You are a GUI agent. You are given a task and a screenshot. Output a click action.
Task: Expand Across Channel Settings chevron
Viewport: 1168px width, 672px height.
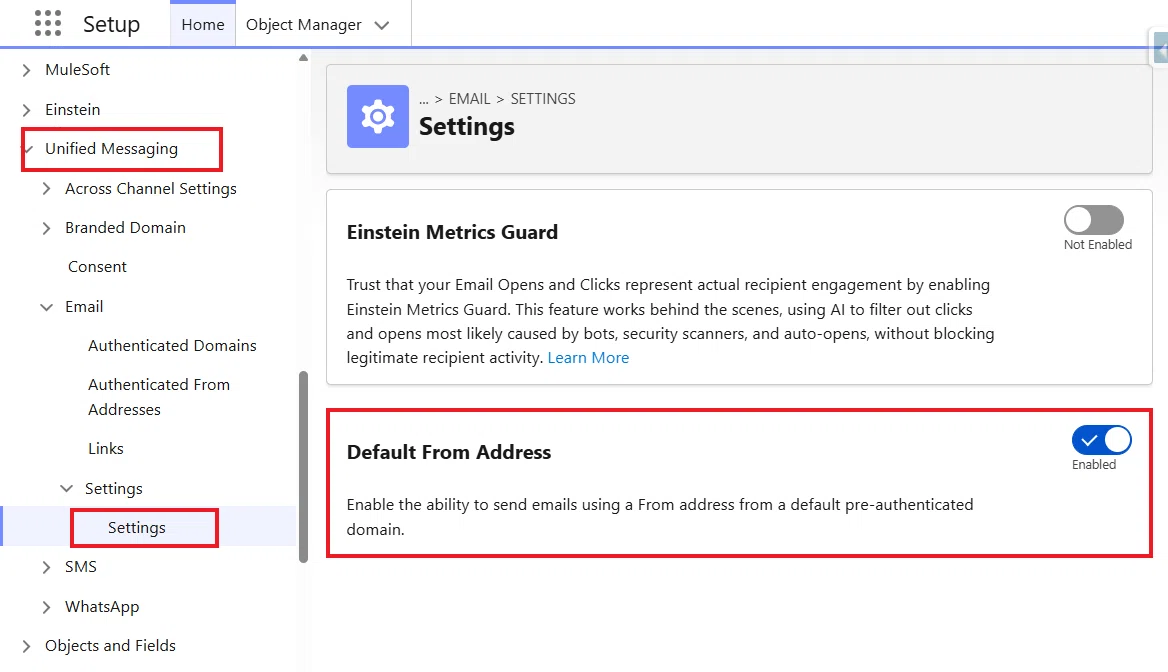coord(46,189)
